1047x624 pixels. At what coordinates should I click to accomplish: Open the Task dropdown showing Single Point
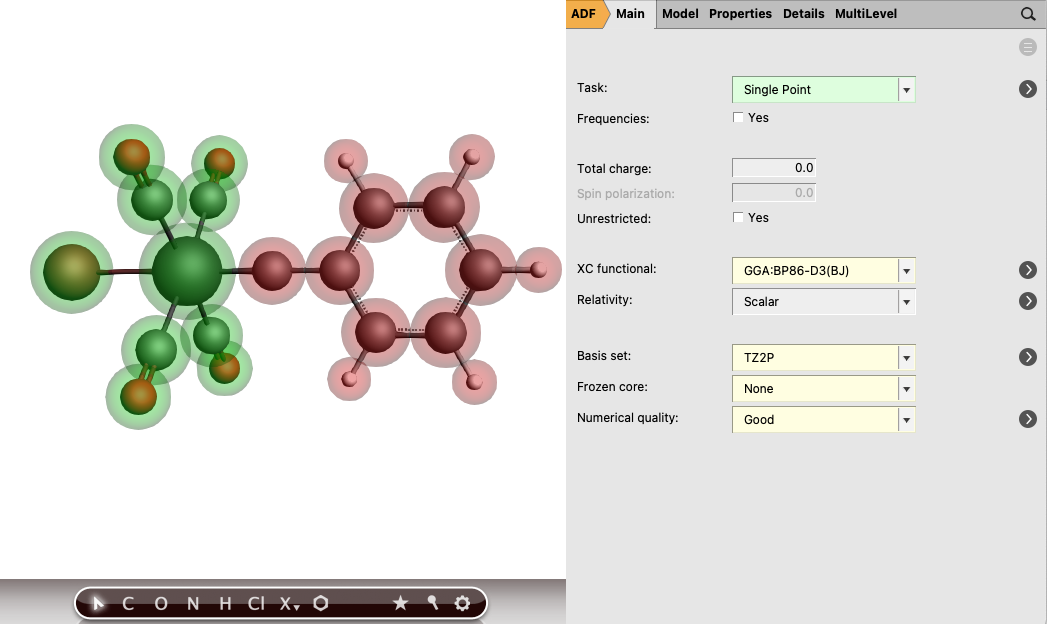click(823, 90)
